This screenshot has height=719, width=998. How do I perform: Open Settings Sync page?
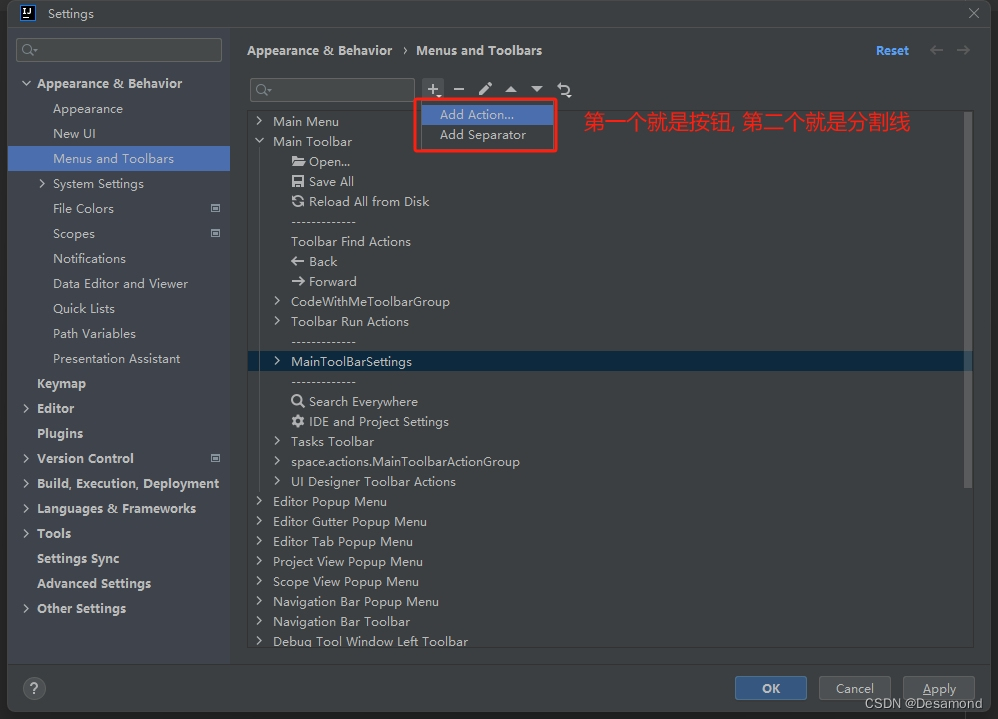click(x=78, y=558)
